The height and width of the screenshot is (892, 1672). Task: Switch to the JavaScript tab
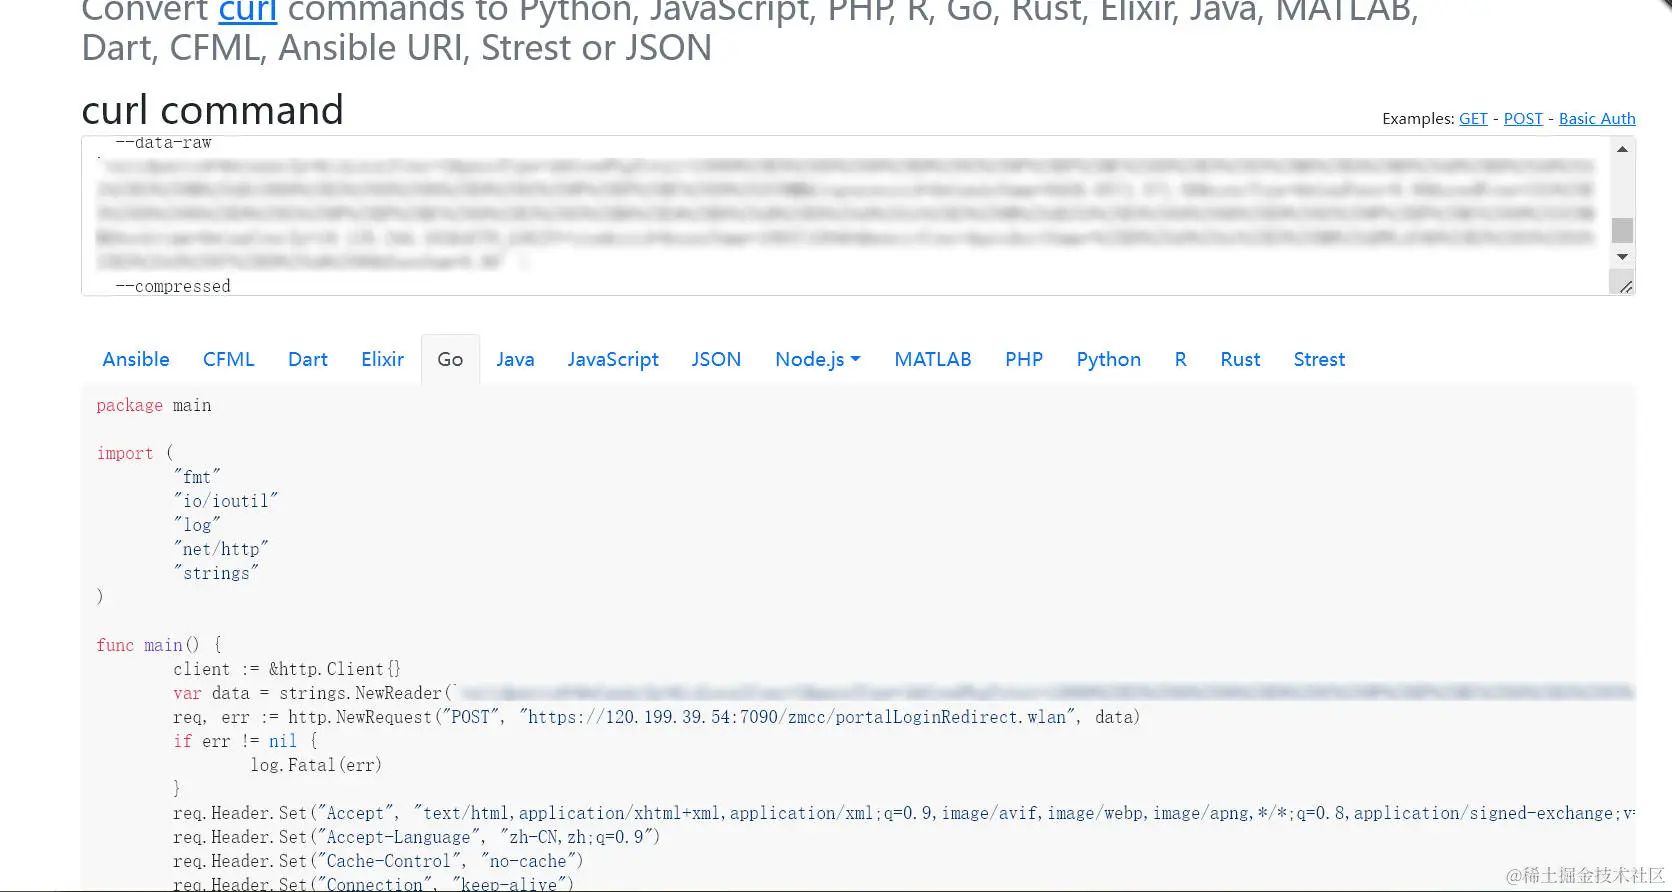point(613,359)
